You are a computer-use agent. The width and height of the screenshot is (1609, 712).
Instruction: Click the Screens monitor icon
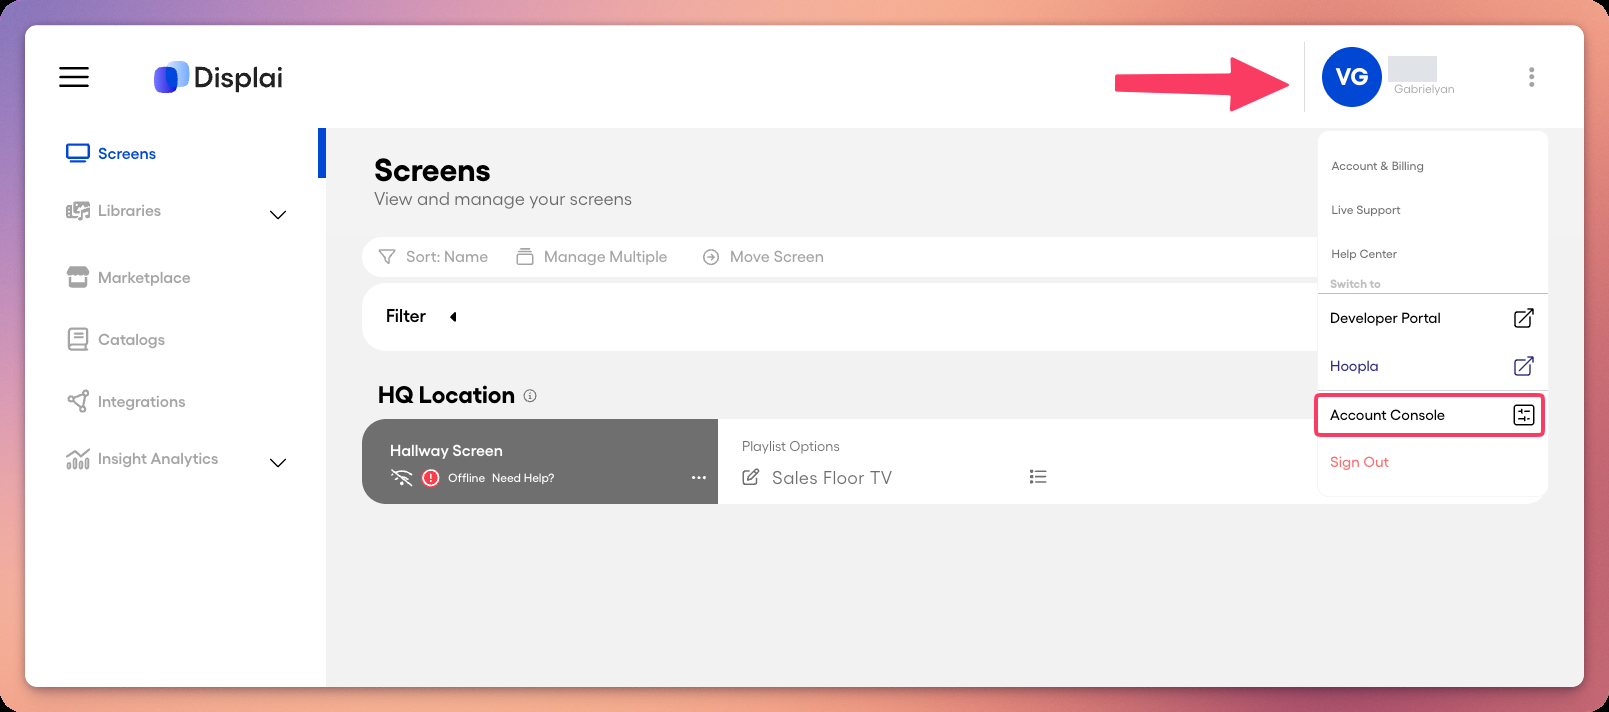[78, 153]
